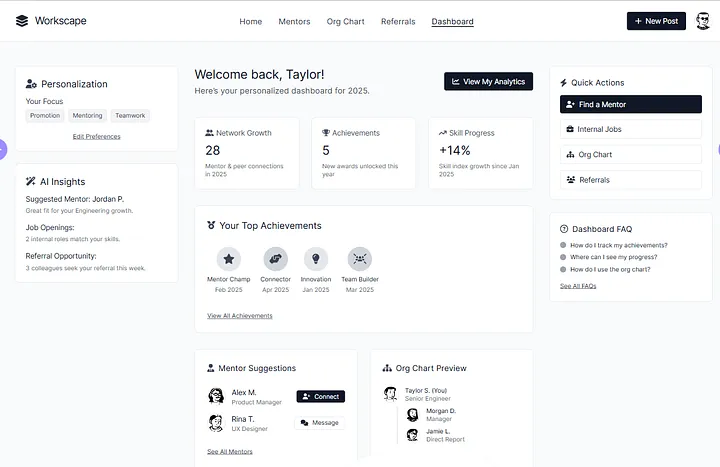Screen dimensions: 720x467
Task: Click the View My Analytics button
Action: tap(489, 81)
